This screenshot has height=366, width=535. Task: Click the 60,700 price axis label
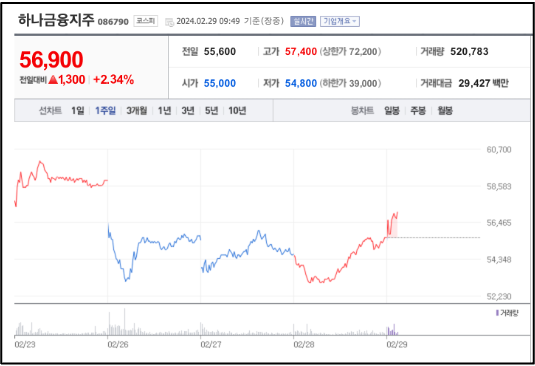click(499, 149)
